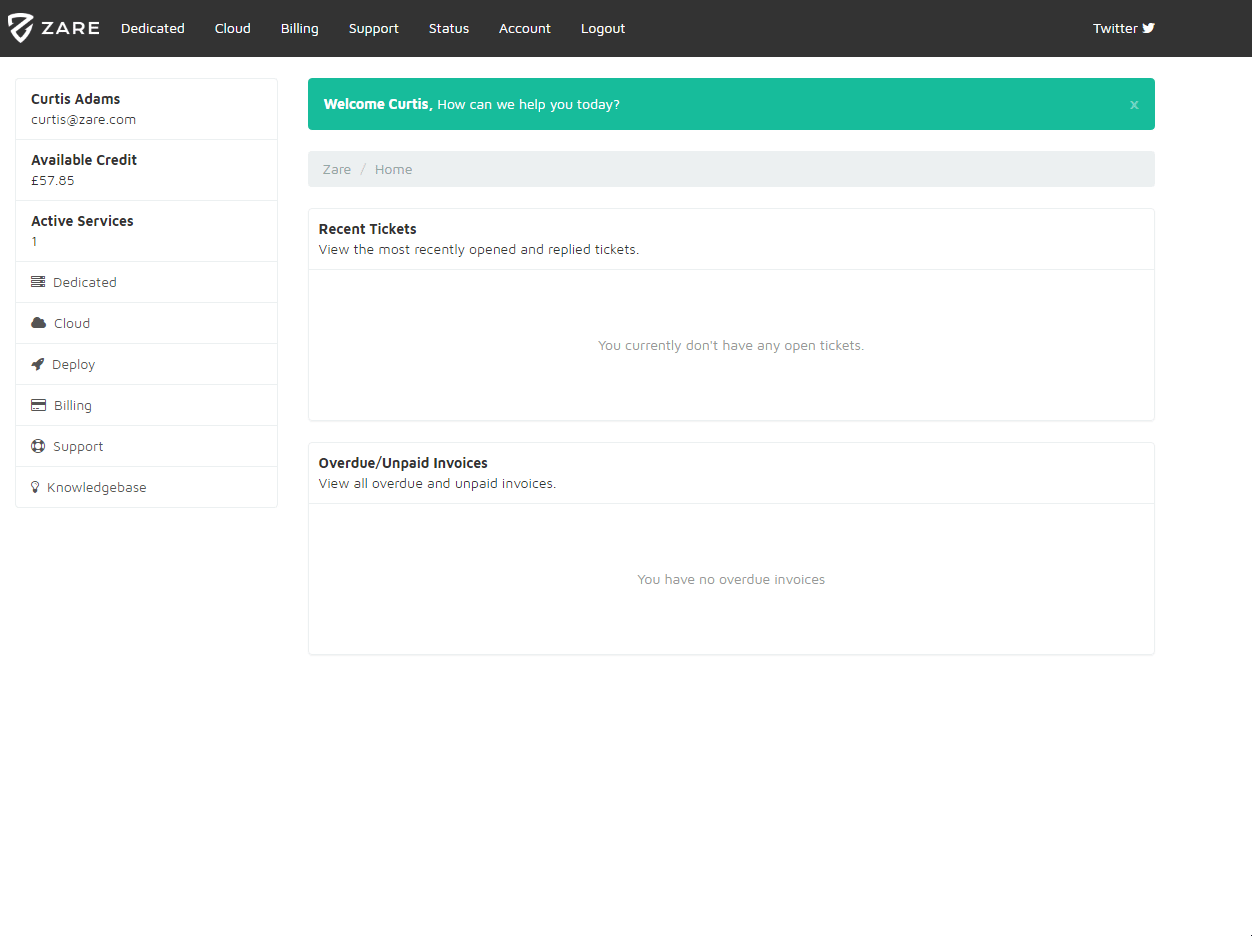The image size is (1252, 936).
Task: Click 'View the most recently opened' description
Action: pos(479,249)
